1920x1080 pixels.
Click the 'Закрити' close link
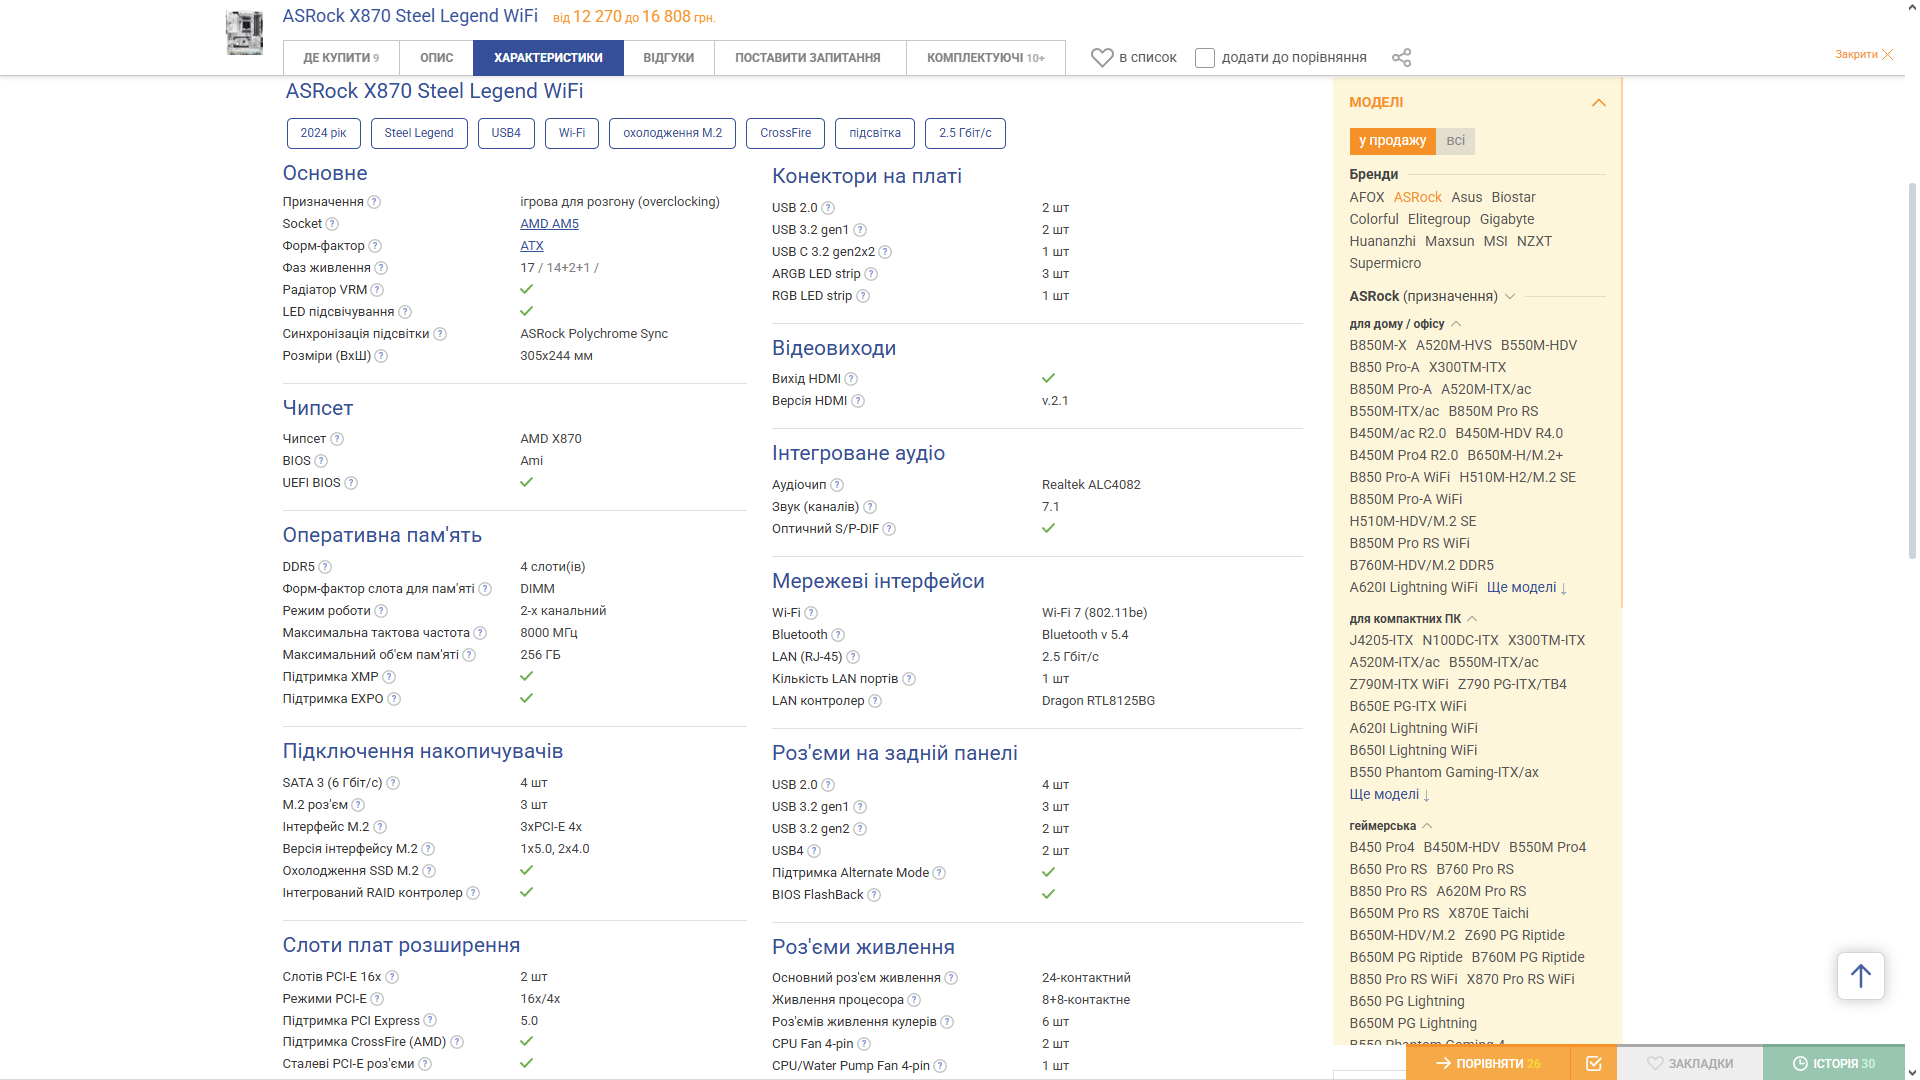click(1856, 54)
